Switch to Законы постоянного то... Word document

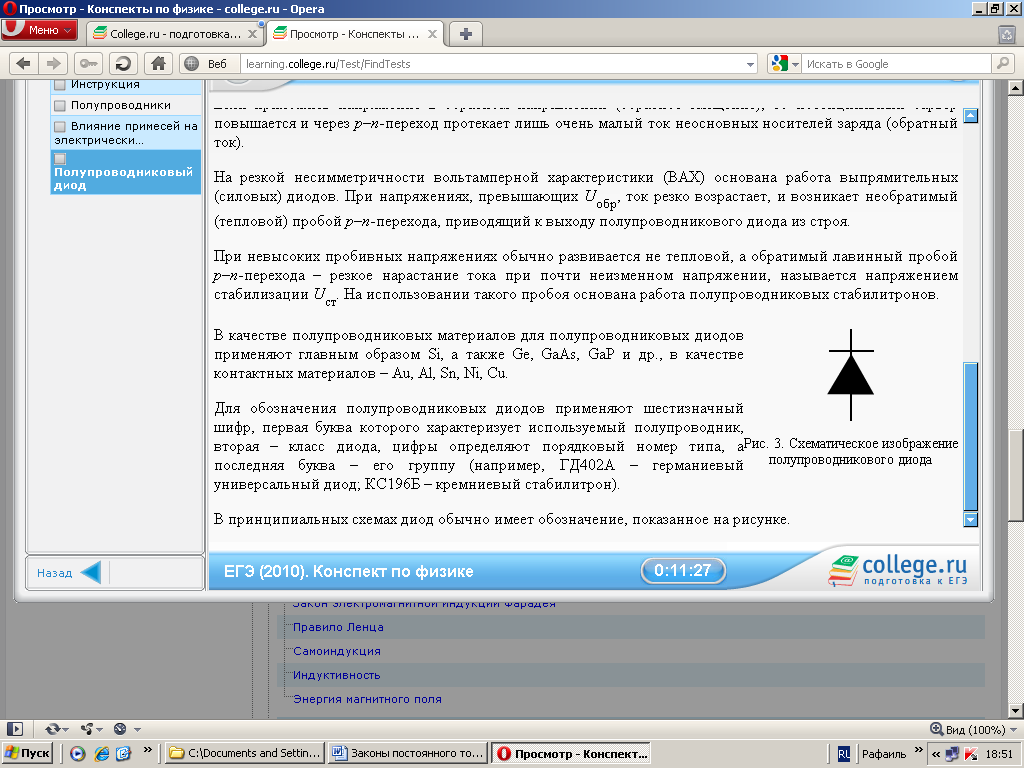click(x=408, y=753)
